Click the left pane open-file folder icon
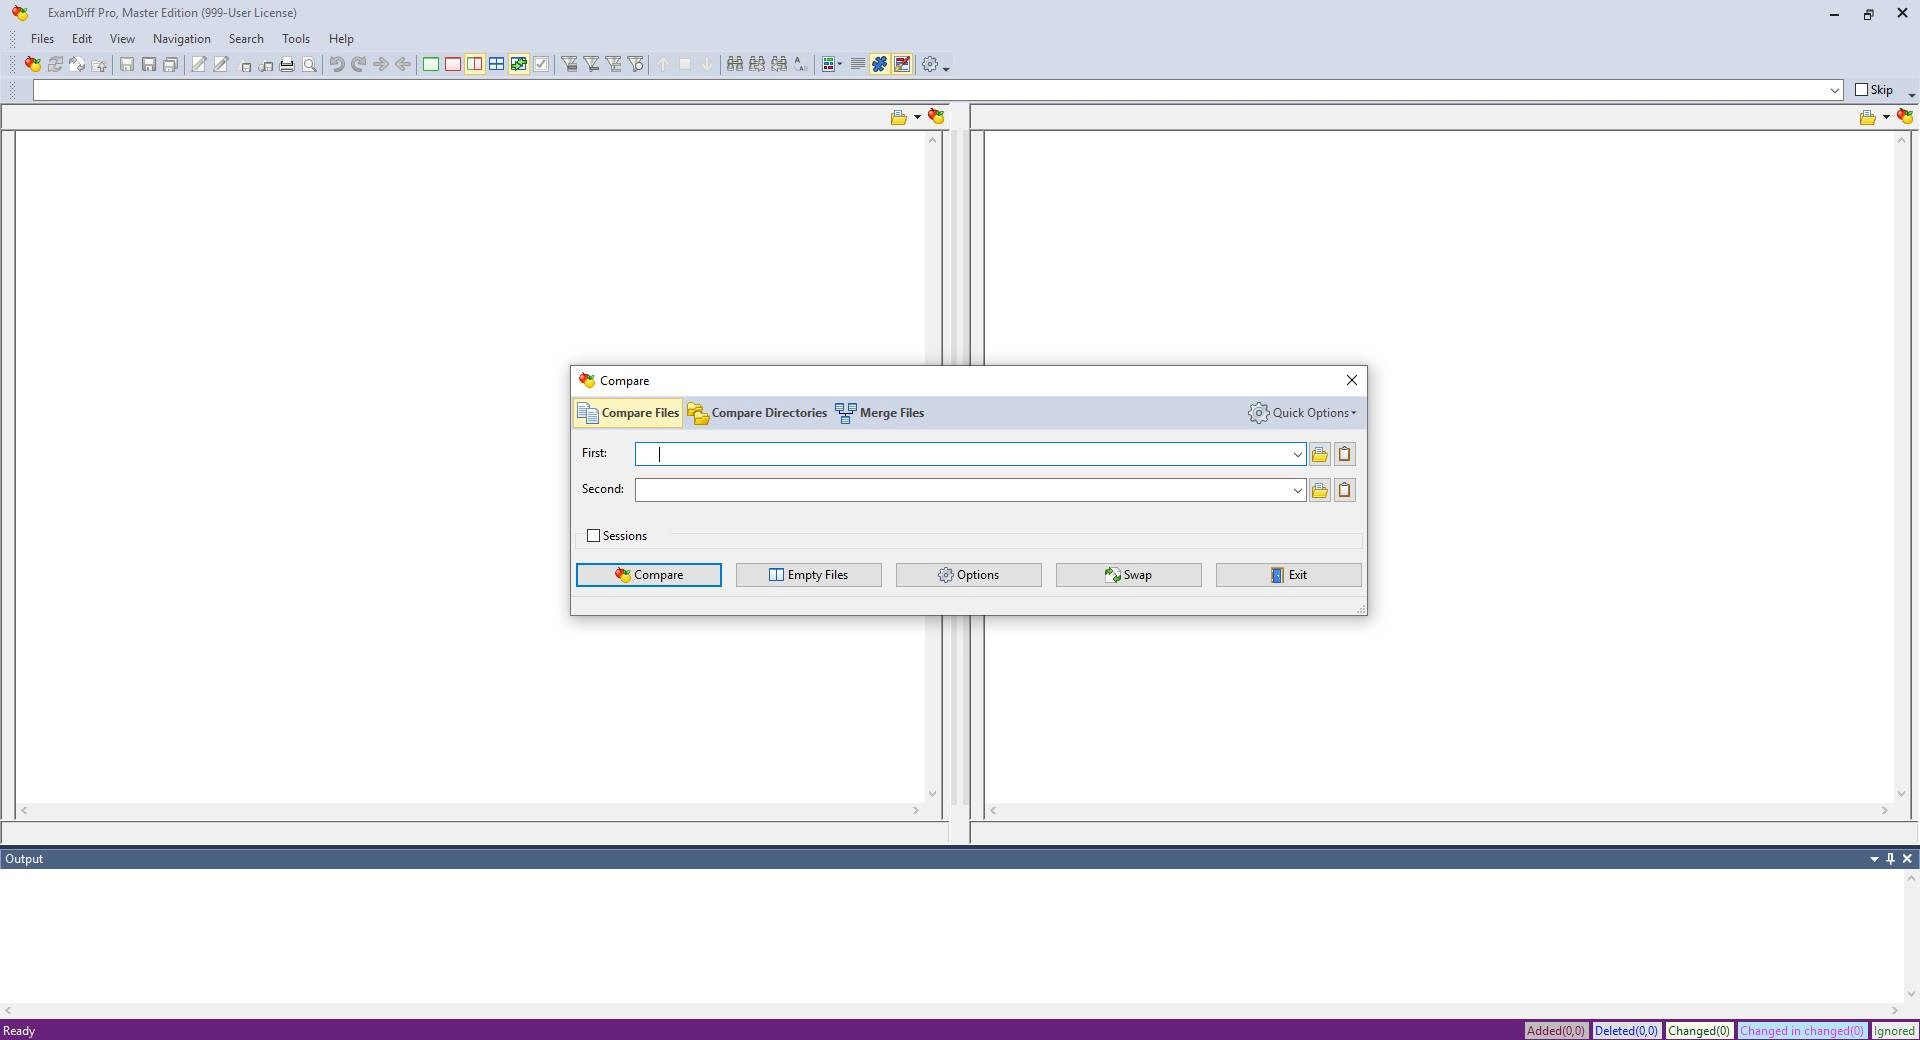 [899, 118]
